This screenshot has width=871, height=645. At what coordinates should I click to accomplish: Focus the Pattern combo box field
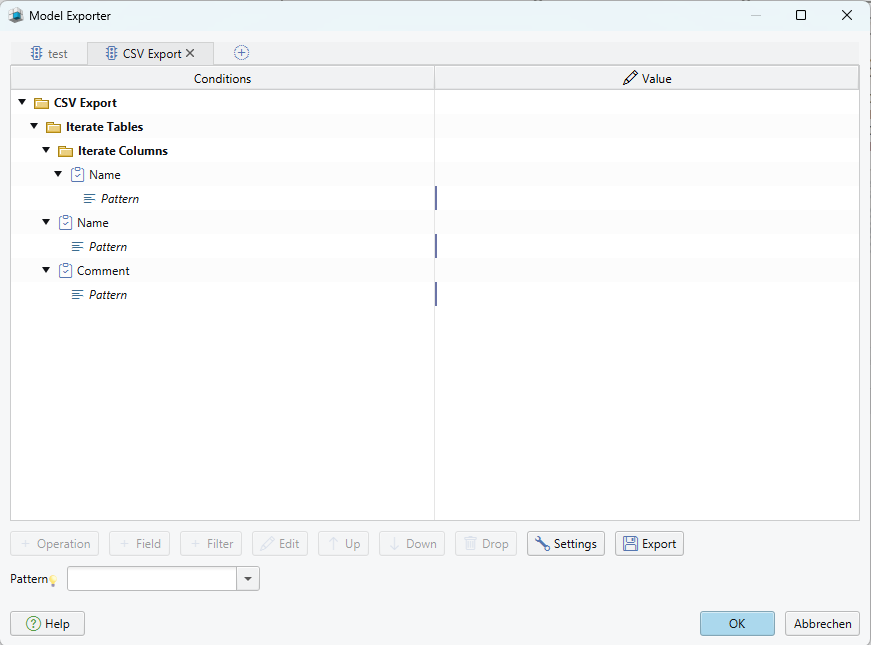152,579
